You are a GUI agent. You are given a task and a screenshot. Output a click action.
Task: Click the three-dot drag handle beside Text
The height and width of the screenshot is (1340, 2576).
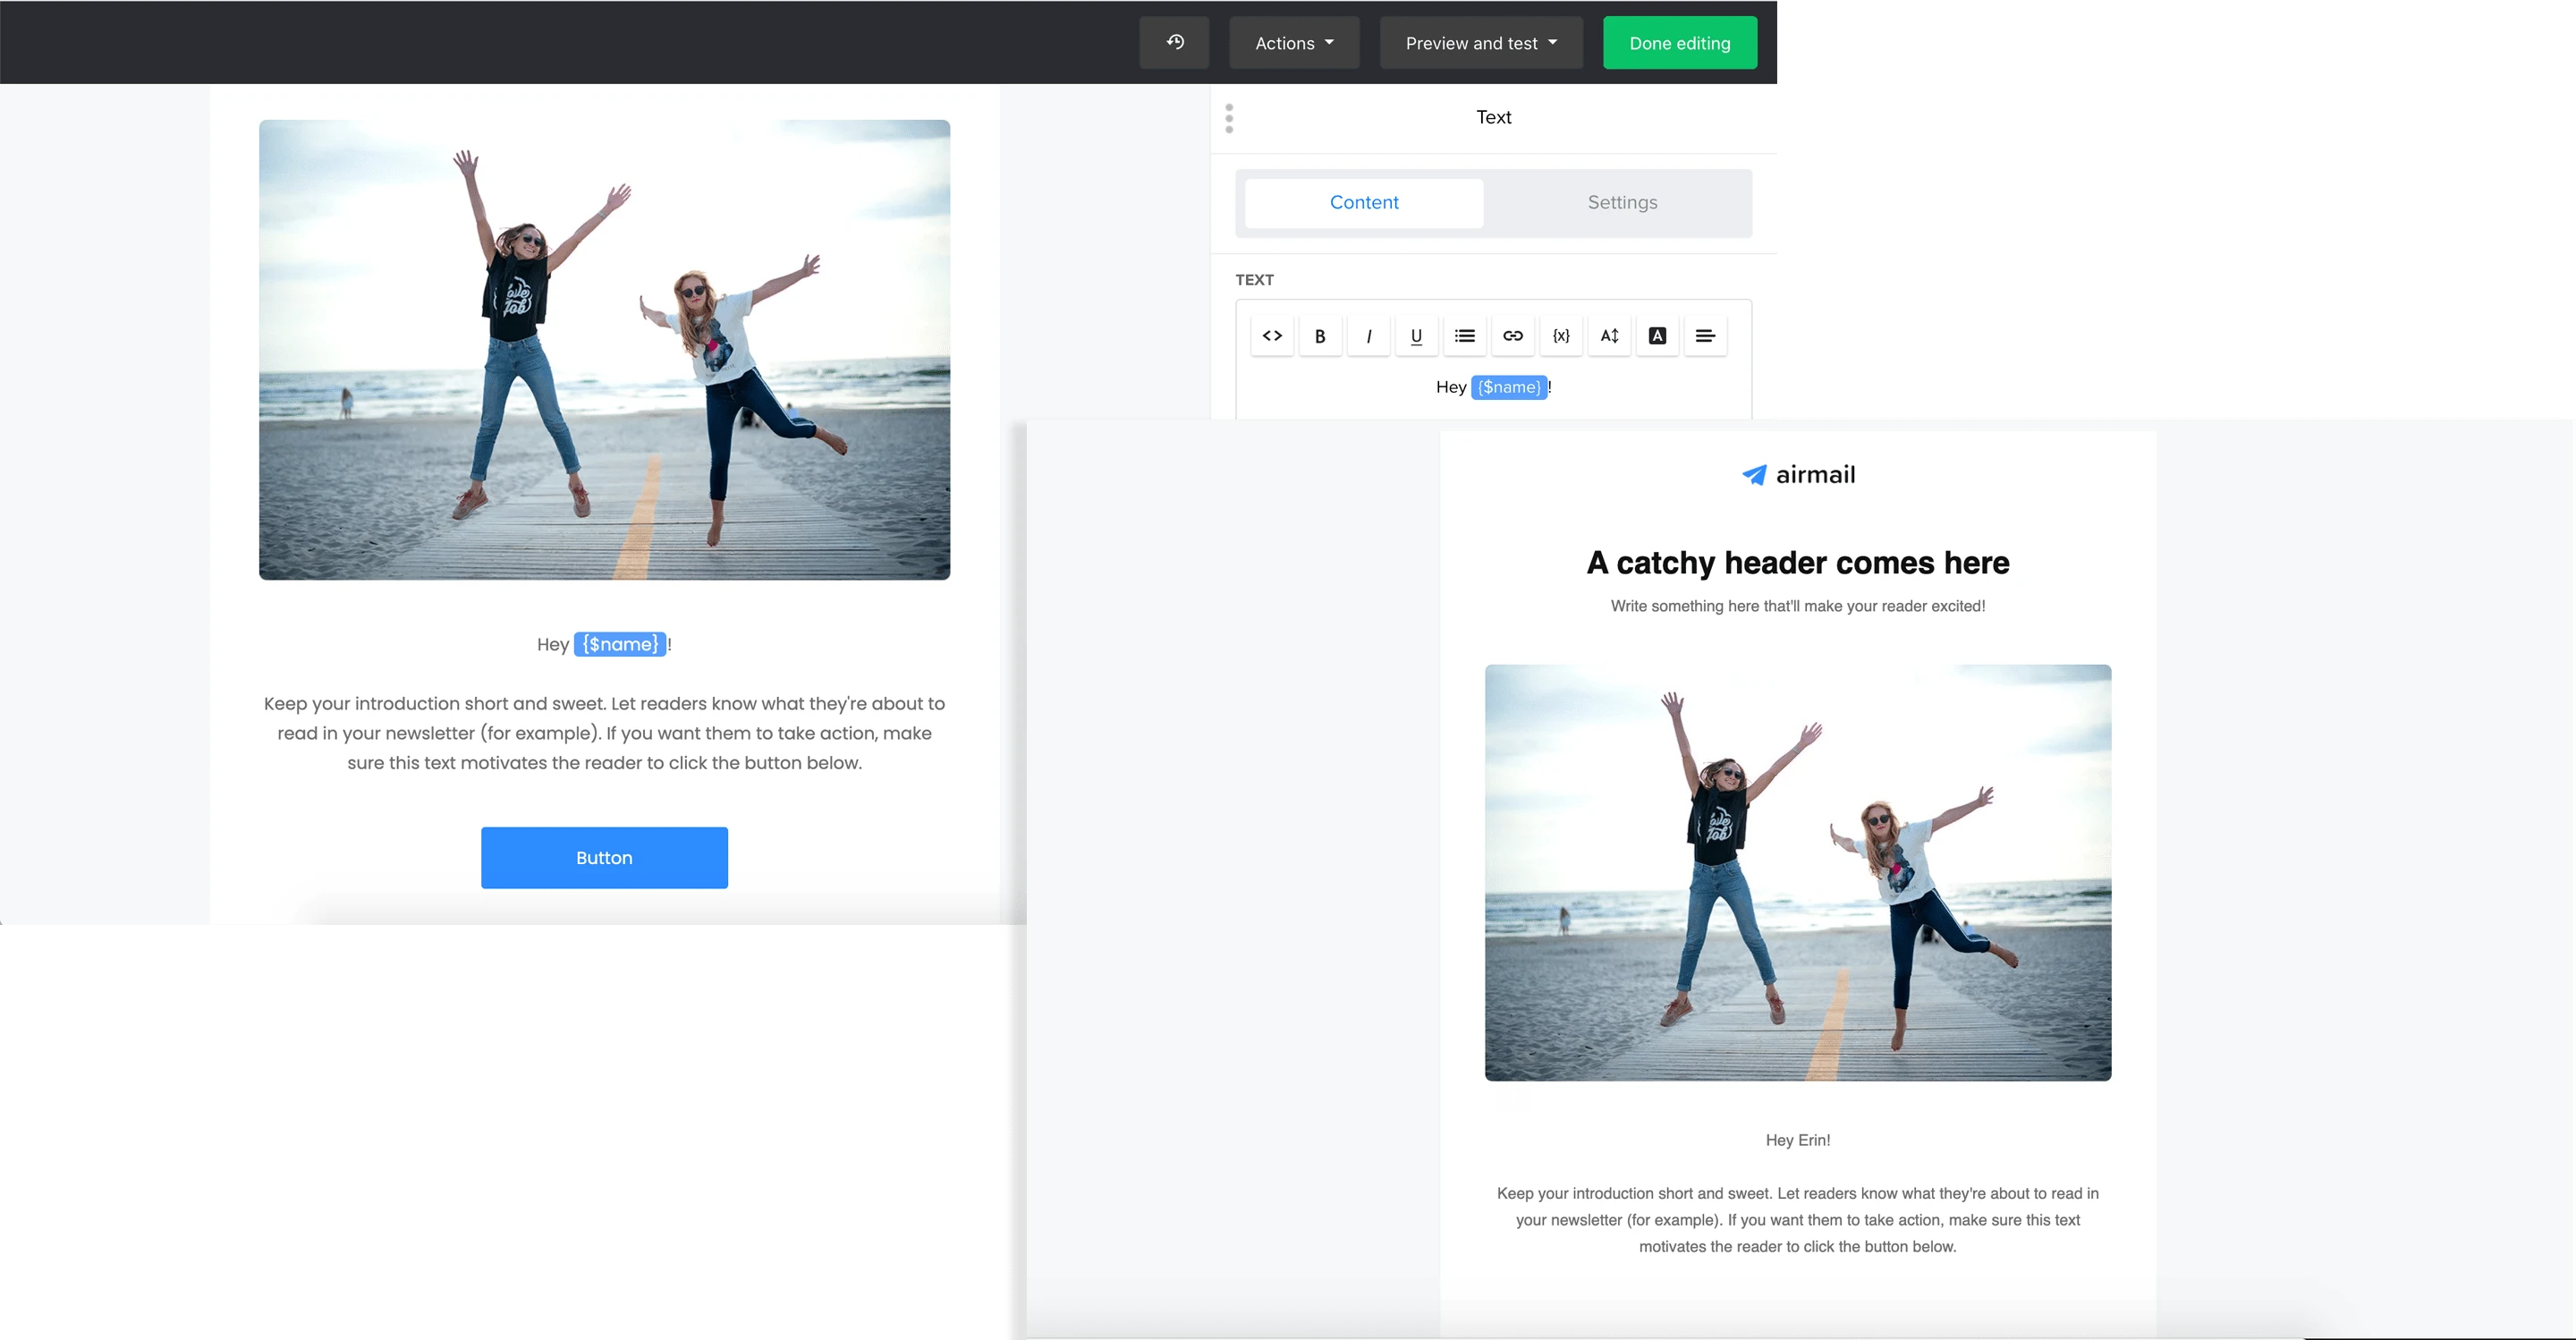click(x=1229, y=118)
